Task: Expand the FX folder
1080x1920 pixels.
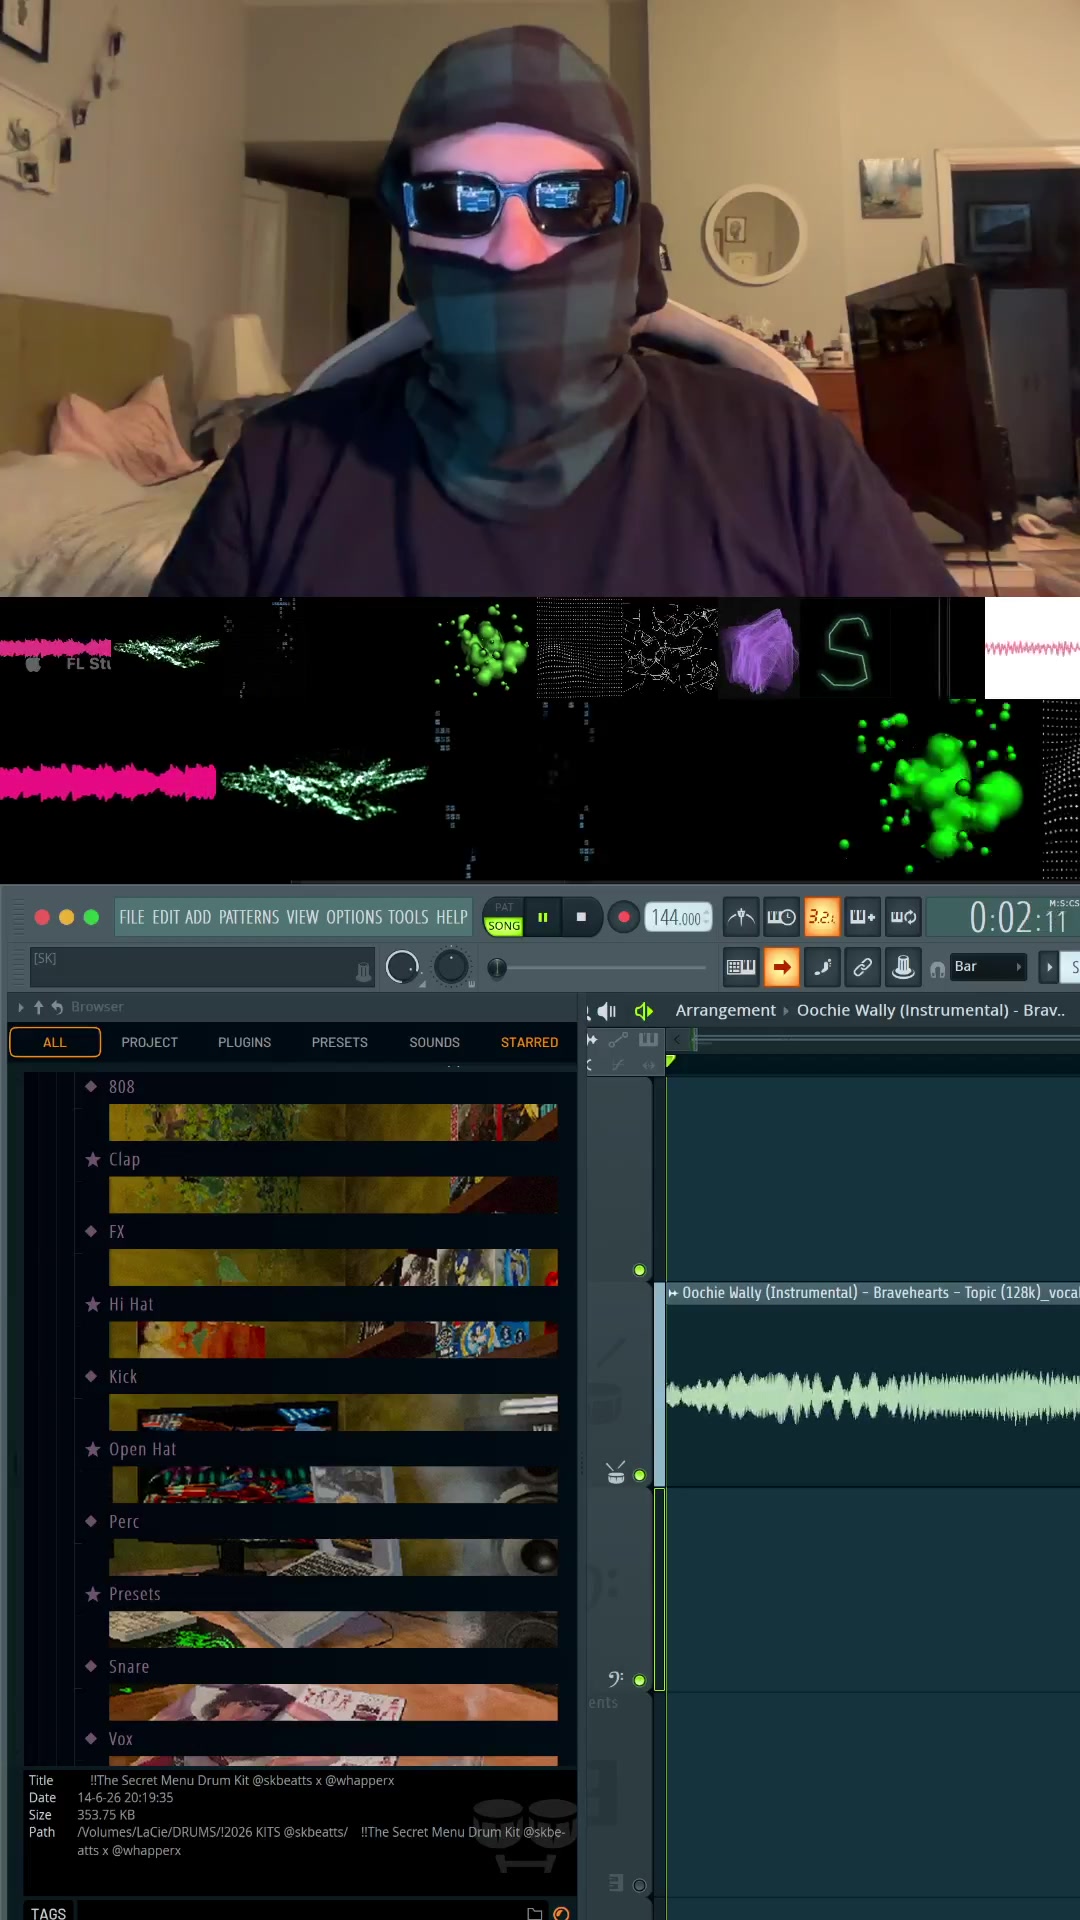Action: click(x=117, y=1232)
